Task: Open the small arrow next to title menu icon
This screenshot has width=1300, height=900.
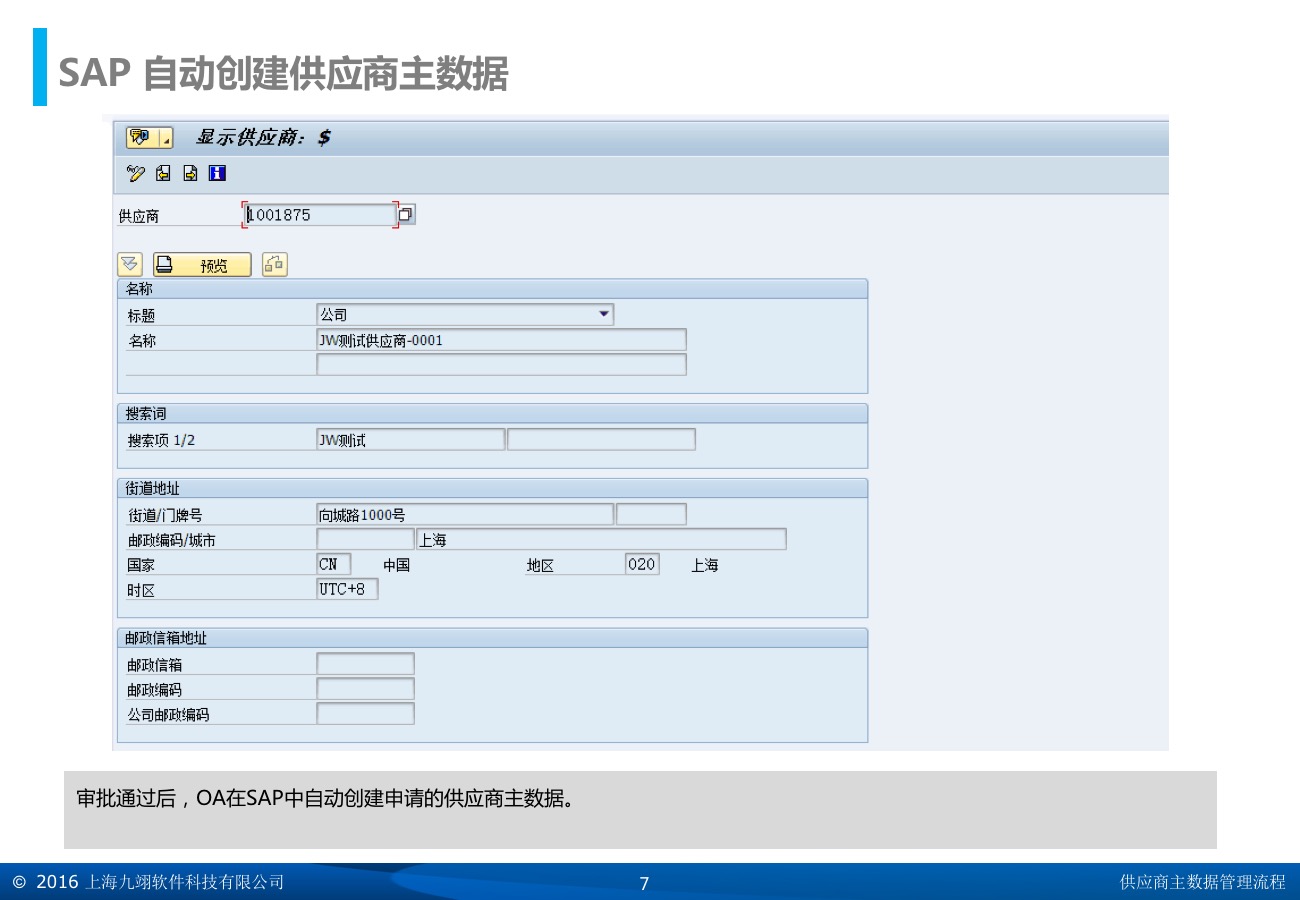Action: pos(166,138)
